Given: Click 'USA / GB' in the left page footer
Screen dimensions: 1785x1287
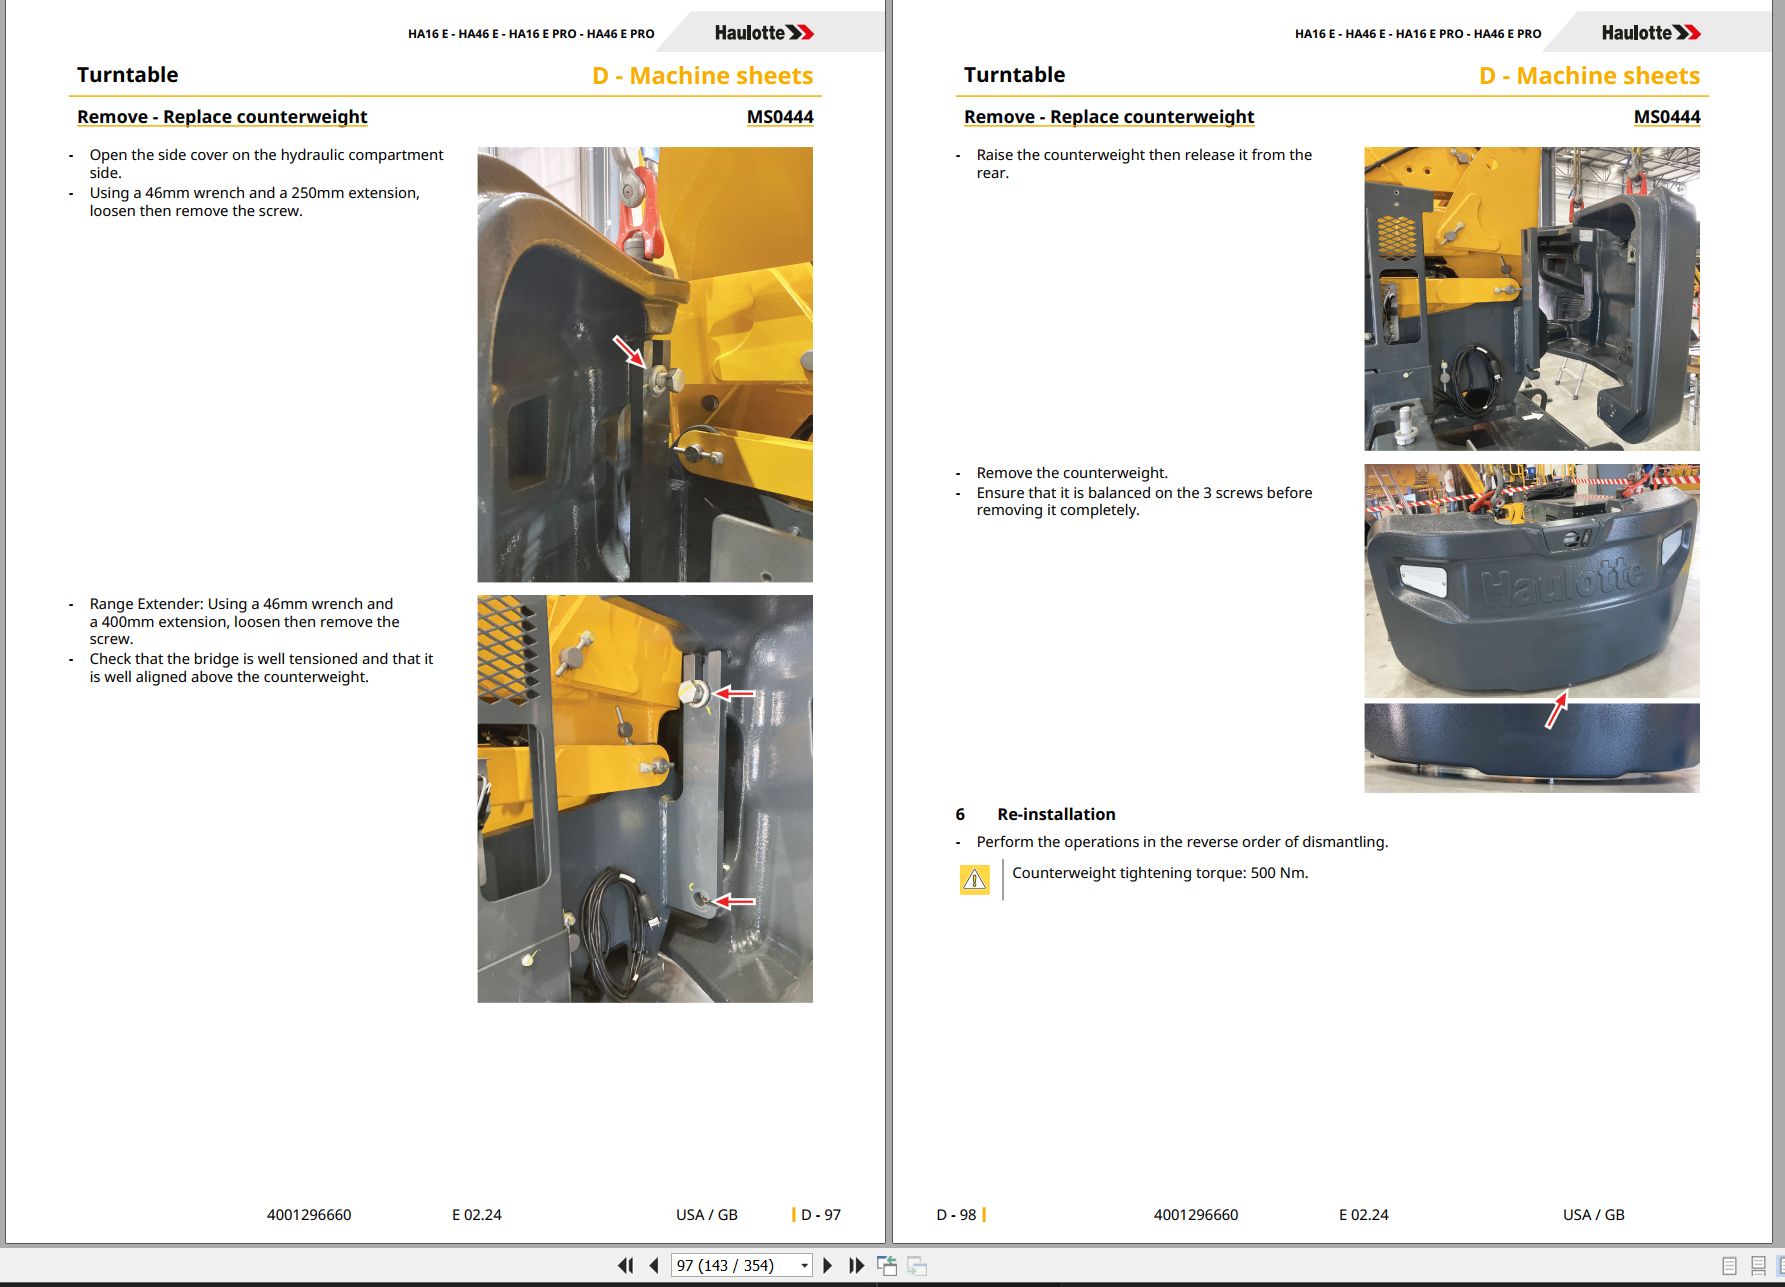Looking at the screenshot, I should [x=707, y=1215].
